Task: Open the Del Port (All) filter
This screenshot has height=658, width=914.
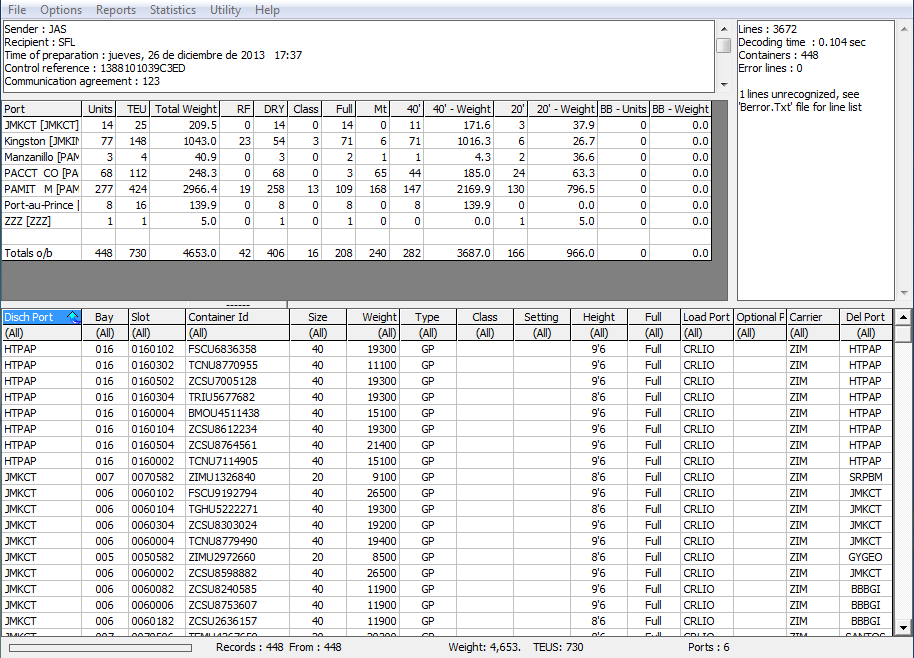Action: coord(866,333)
